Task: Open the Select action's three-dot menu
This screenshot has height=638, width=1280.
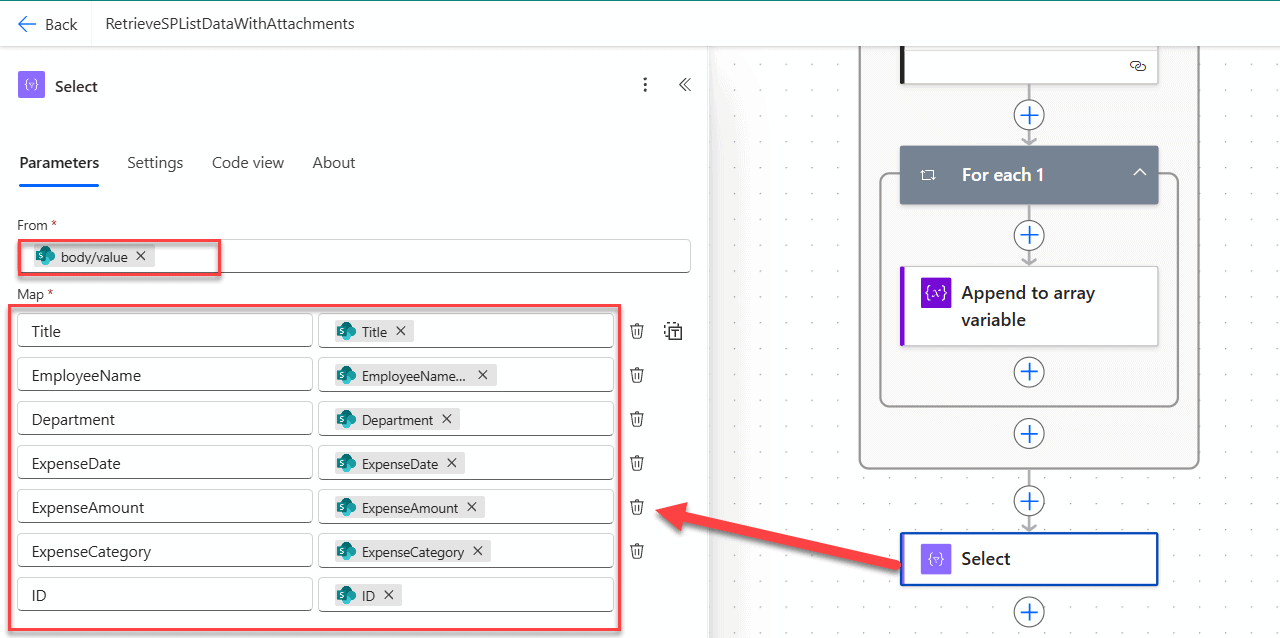Action: tap(645, 85)
